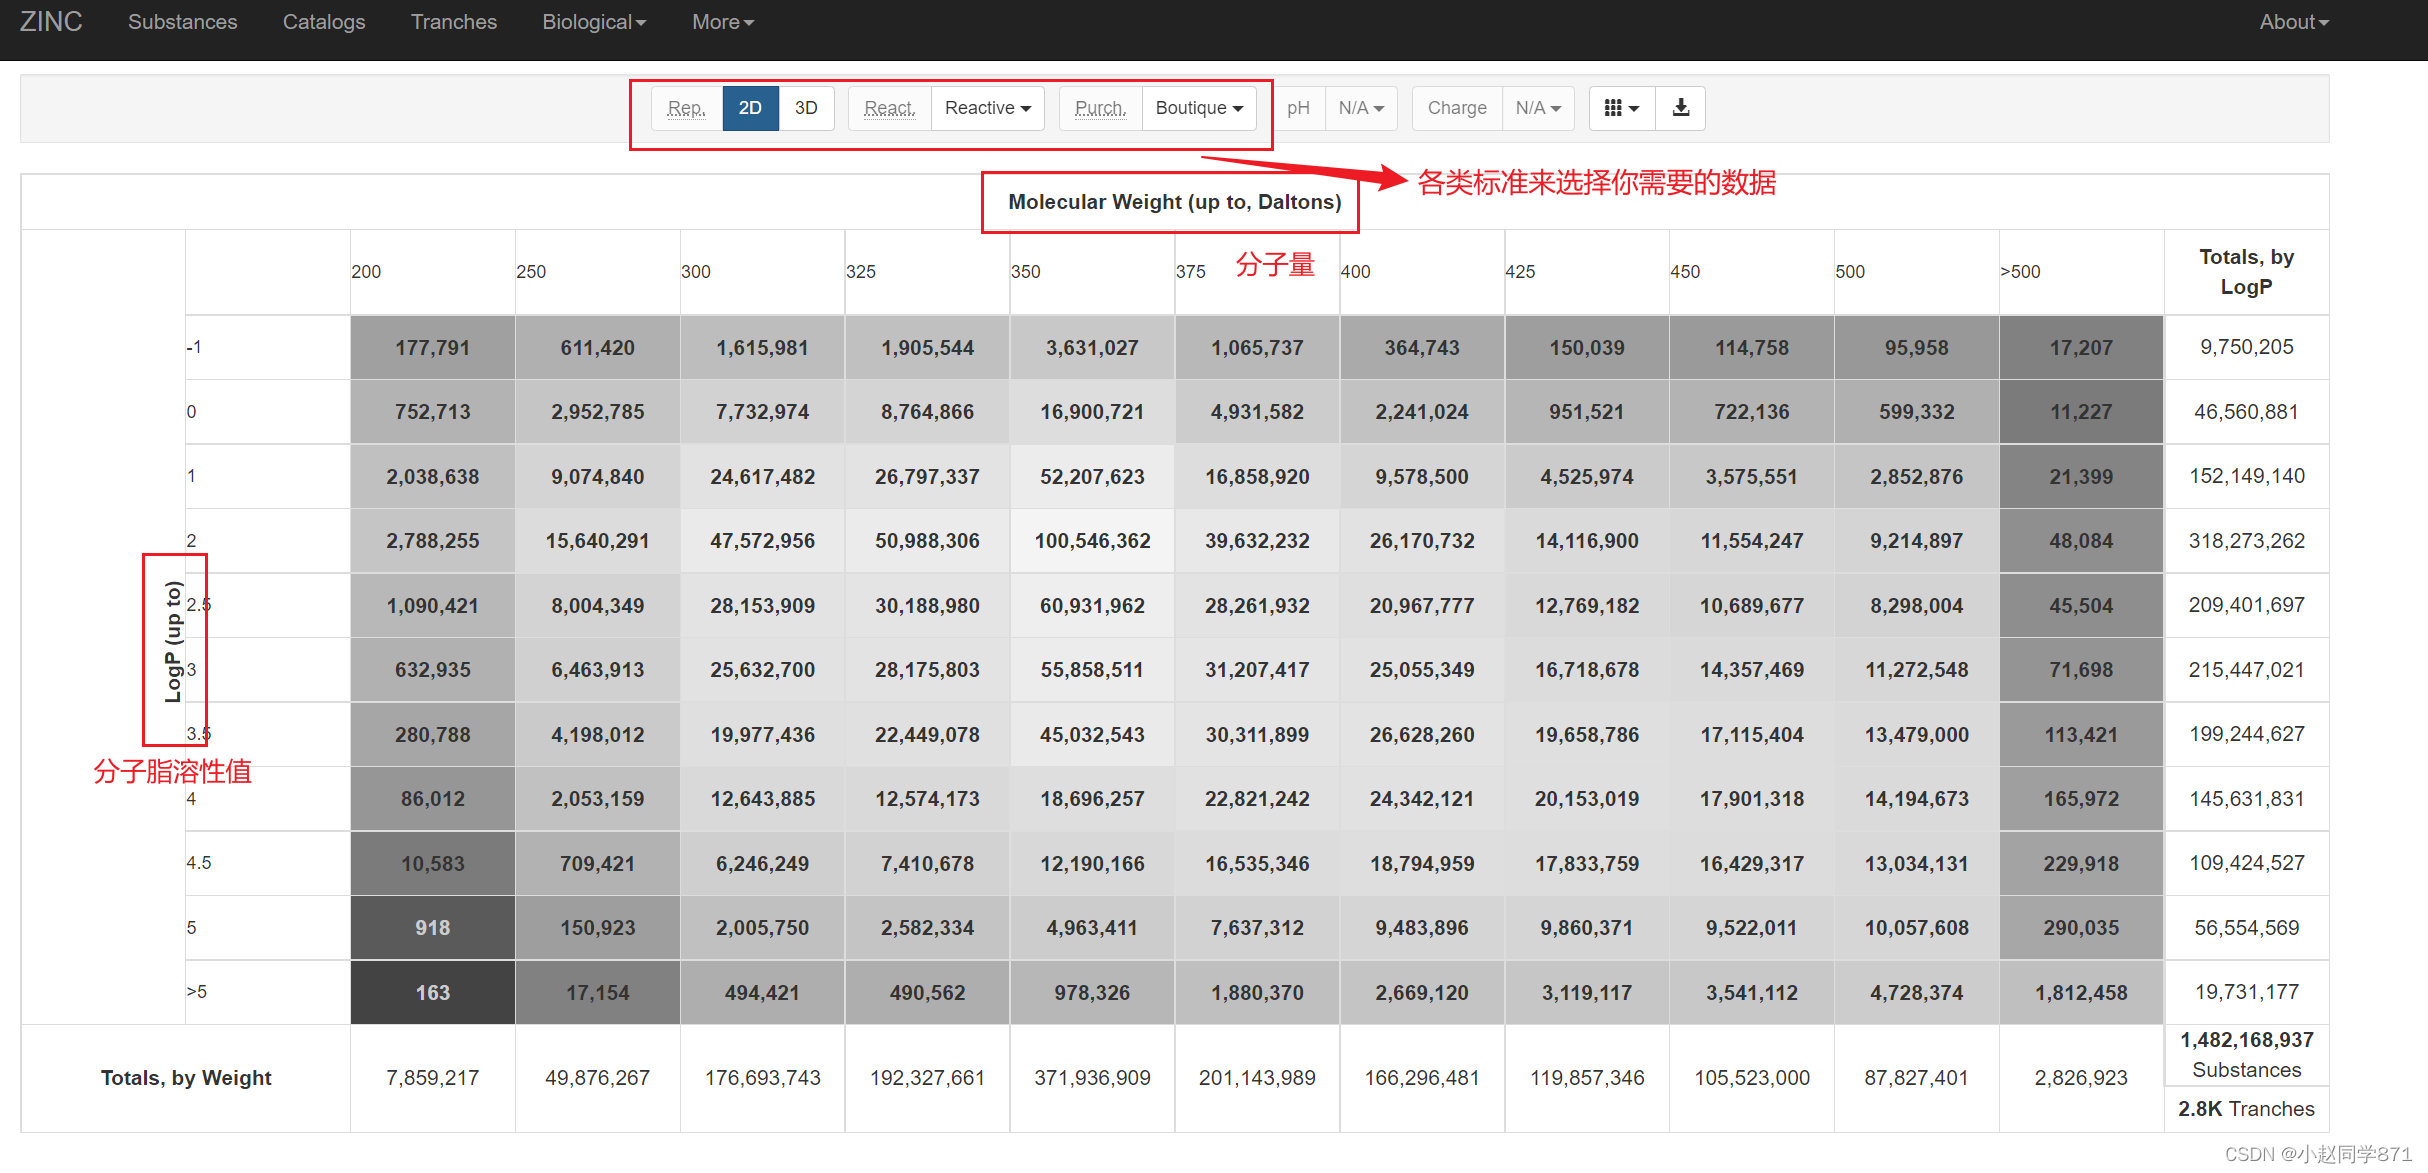Go to the Substances page
Image resolution: width=2428 pixels, height=1173 pixels.
182,22
